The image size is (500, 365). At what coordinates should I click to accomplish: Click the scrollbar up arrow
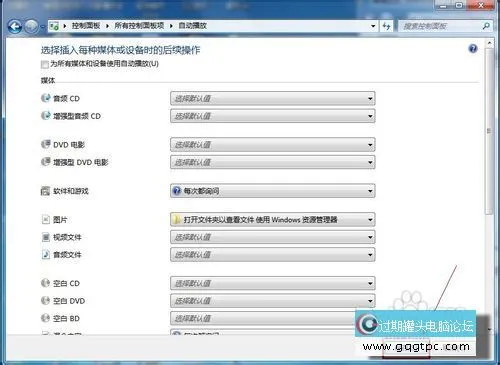click(x=489, y=43)
